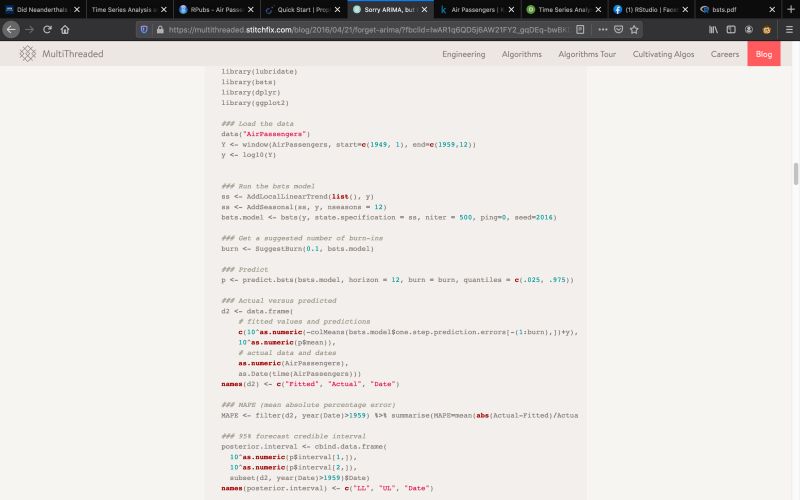Click the 'p <- predict.bsts' code line
800x500 pixels.
point(397,280)
